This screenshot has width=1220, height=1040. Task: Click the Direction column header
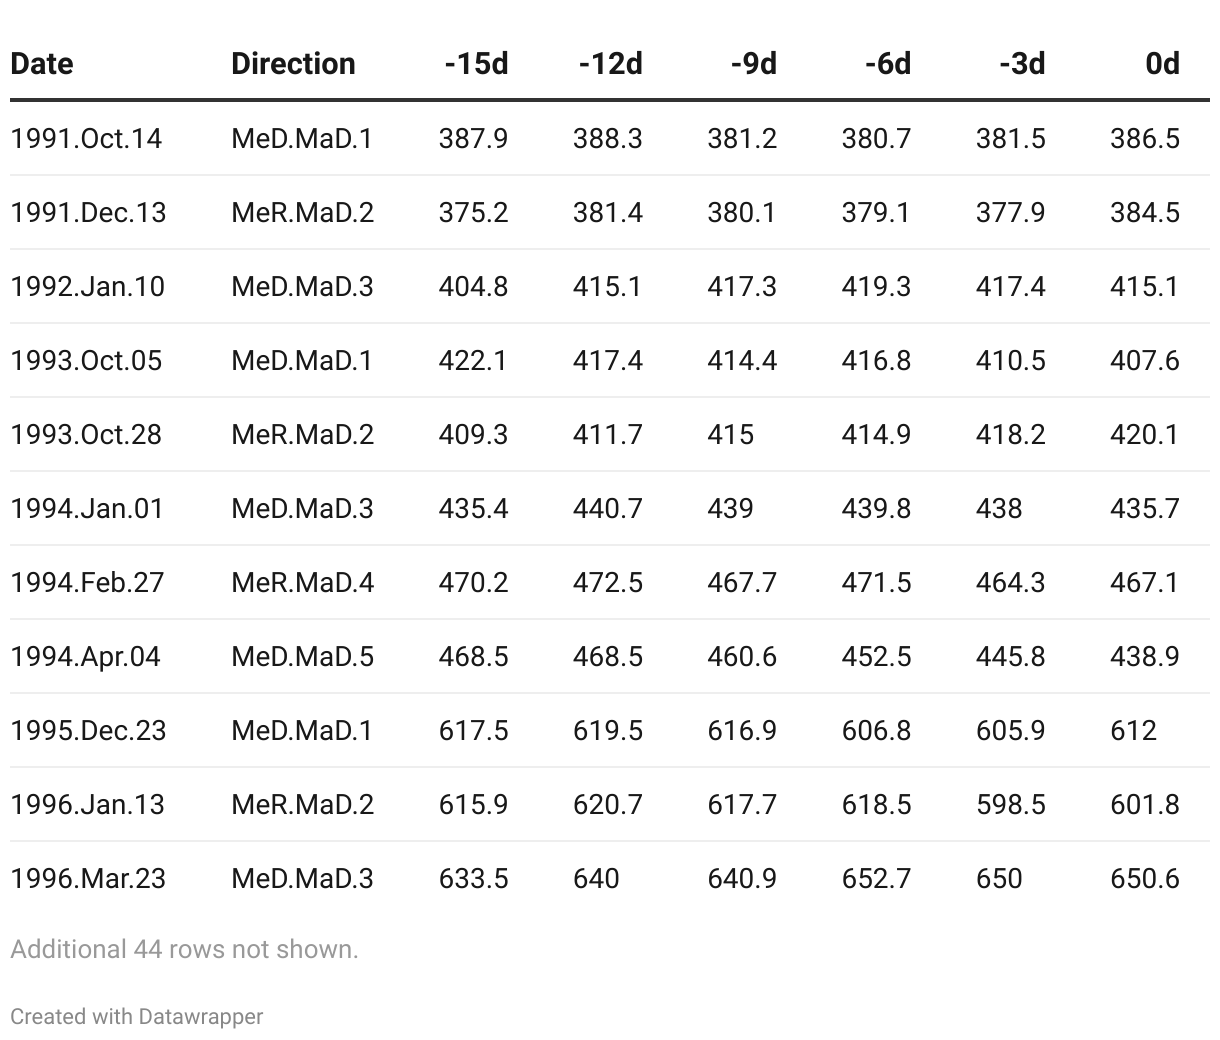point(293,64)
